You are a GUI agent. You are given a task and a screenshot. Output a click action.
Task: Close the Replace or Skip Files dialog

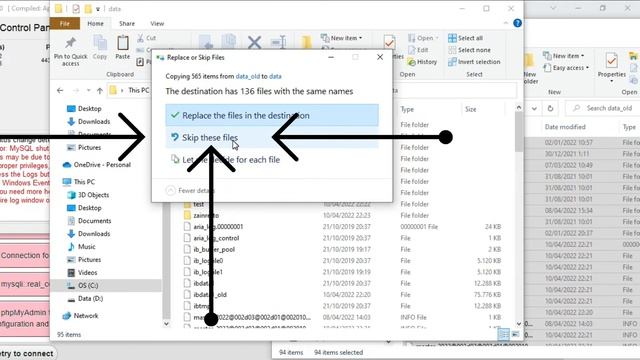click(x=380, y=57)
